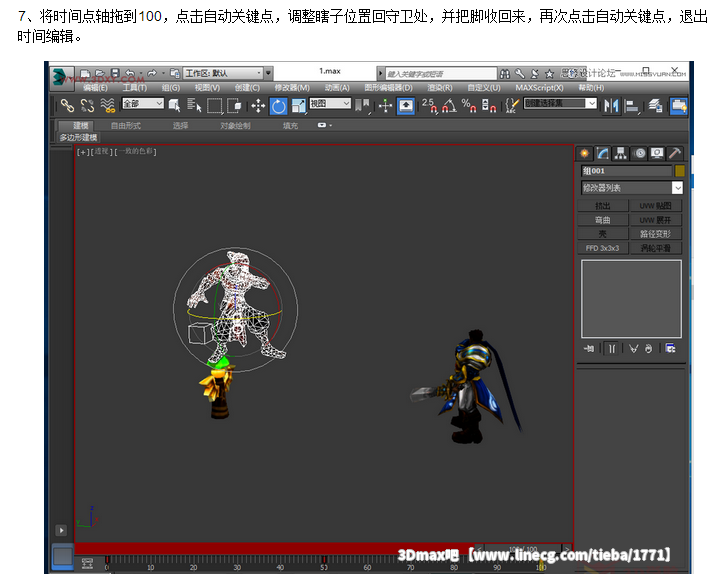Screen dimensions: 710x574
Task: Open Select by Name list tool
Action: (194, 105)
